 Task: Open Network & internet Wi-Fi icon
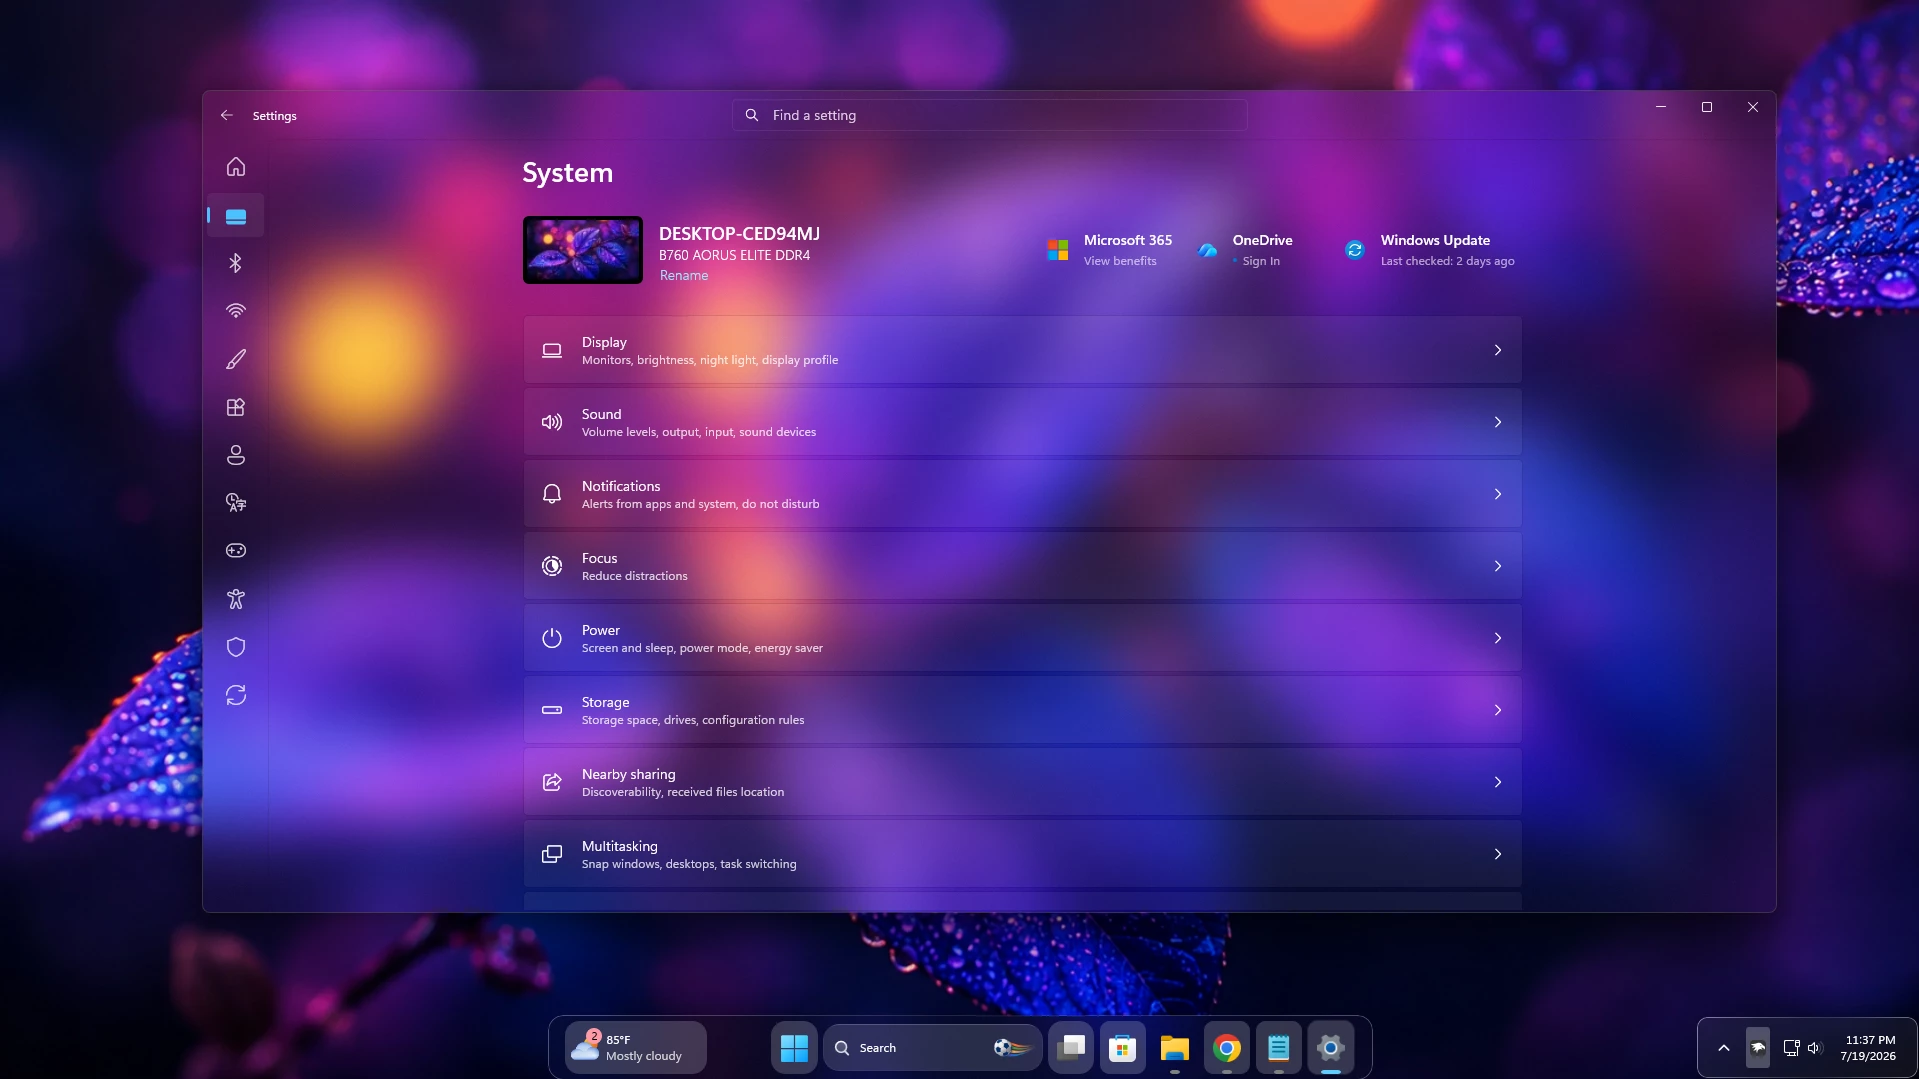(236, 311)
